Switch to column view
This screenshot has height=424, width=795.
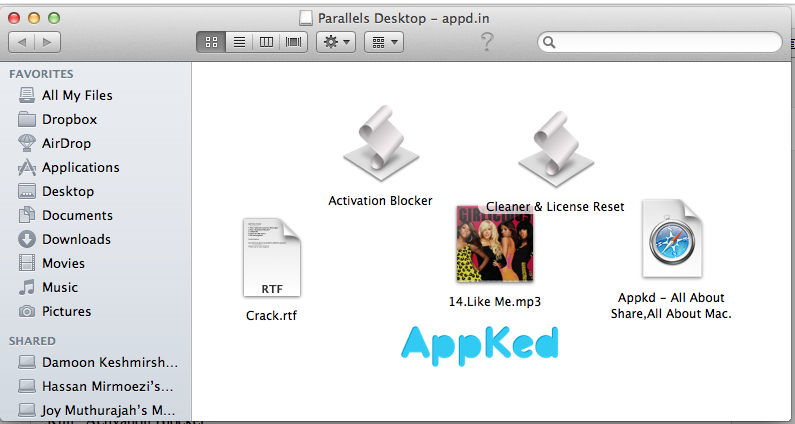pyautogui.click(x=266, y=42)
